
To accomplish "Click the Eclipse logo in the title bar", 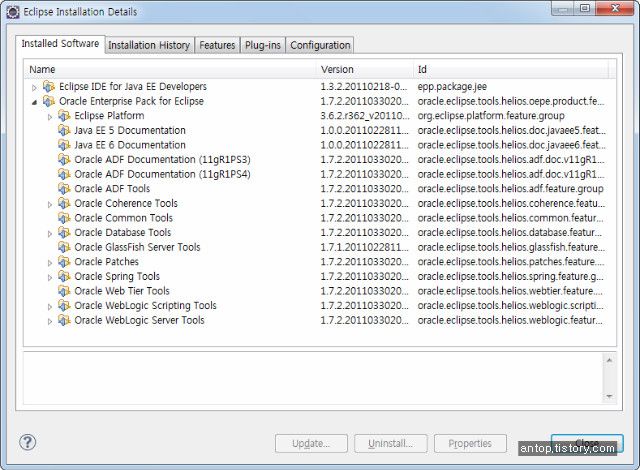I will pos(13,12).
